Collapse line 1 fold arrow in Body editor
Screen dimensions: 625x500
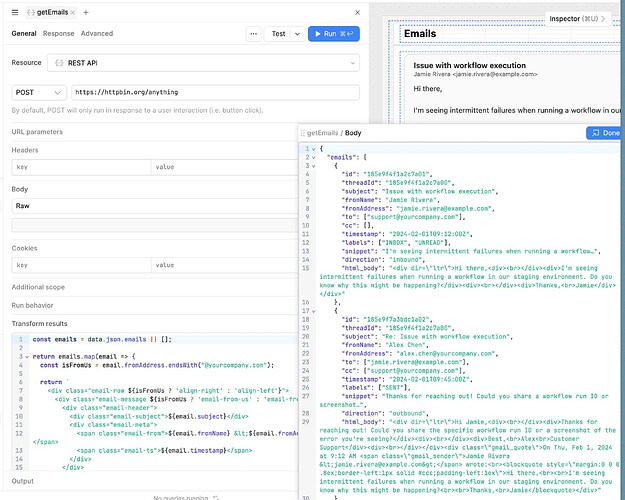tap(315, 148)
